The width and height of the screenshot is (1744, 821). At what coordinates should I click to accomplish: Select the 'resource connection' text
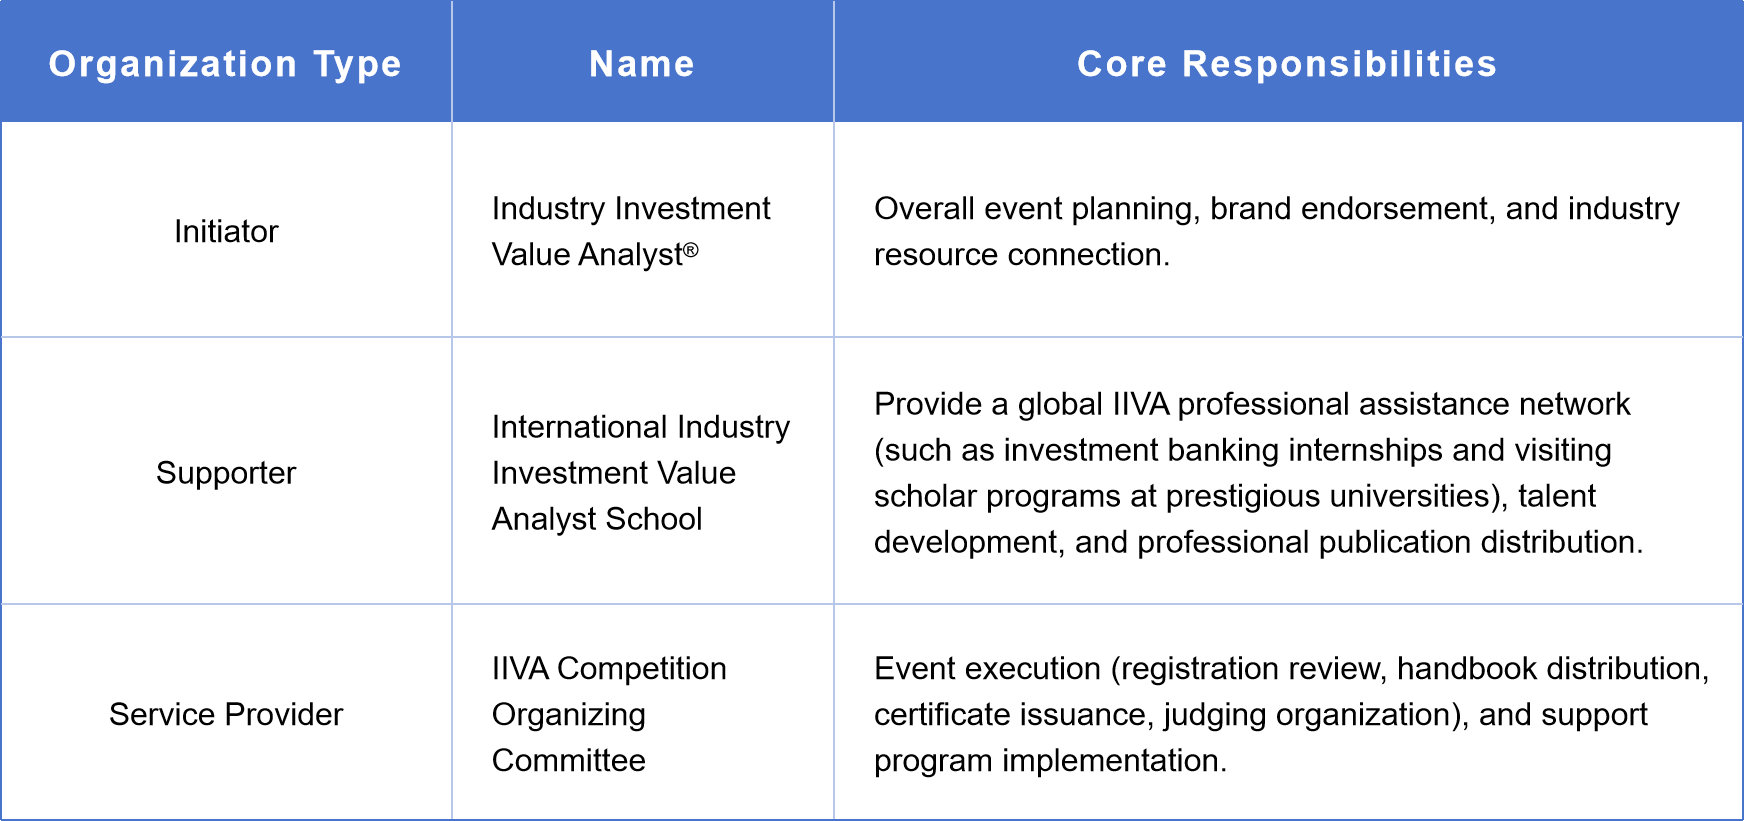1020,255
